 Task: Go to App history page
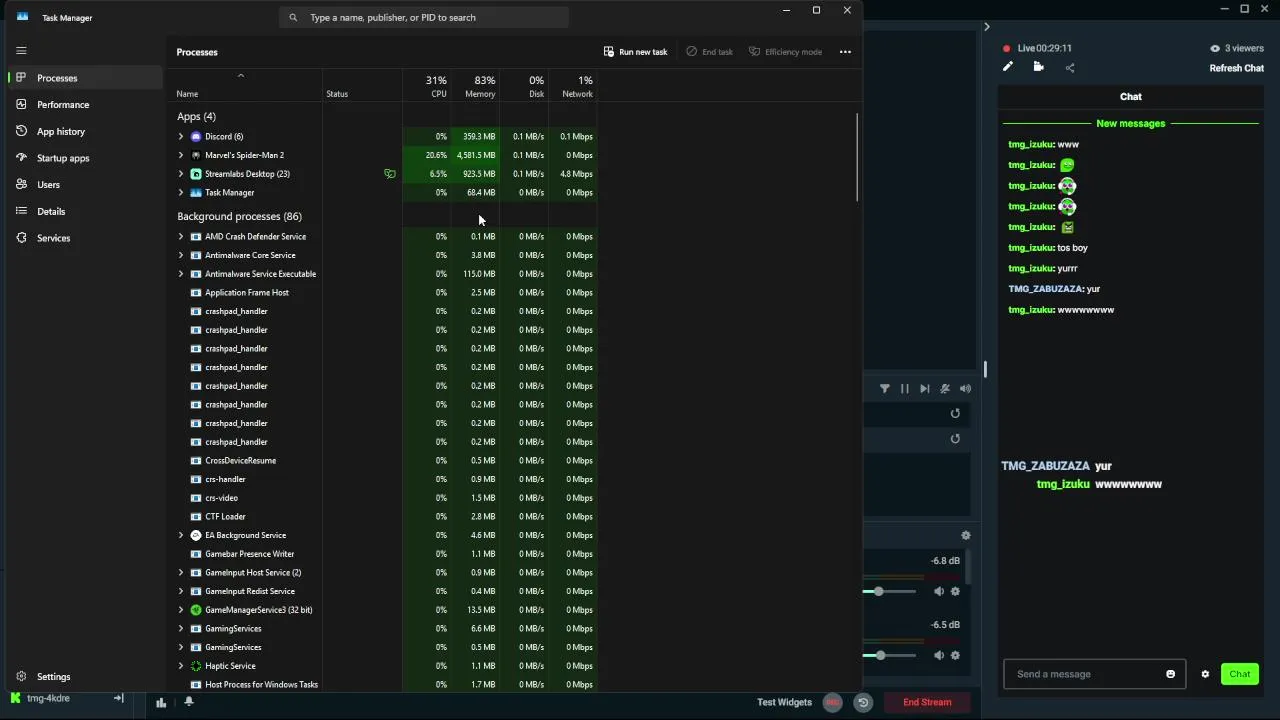click(x=84, y=131)
